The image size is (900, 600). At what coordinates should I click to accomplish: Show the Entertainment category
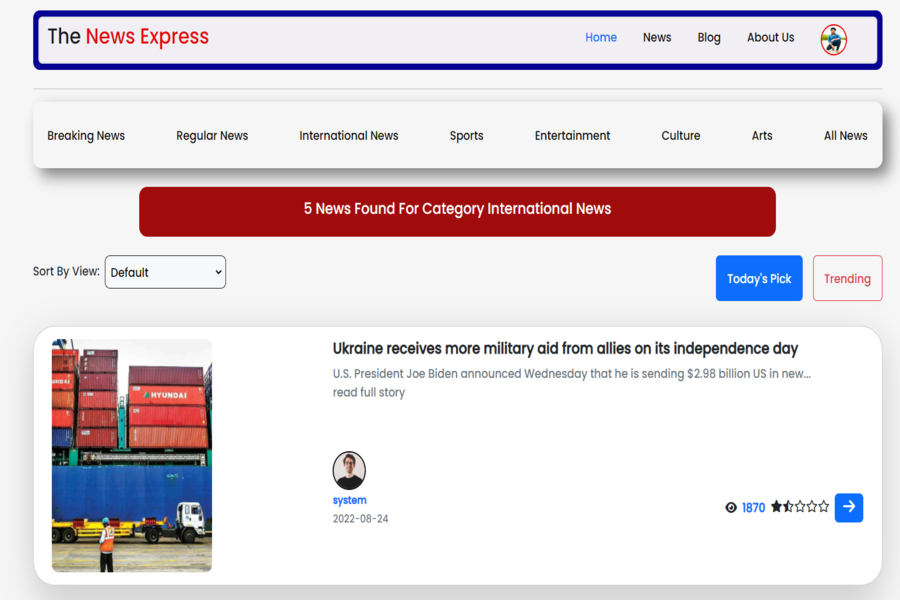(572, 136)
